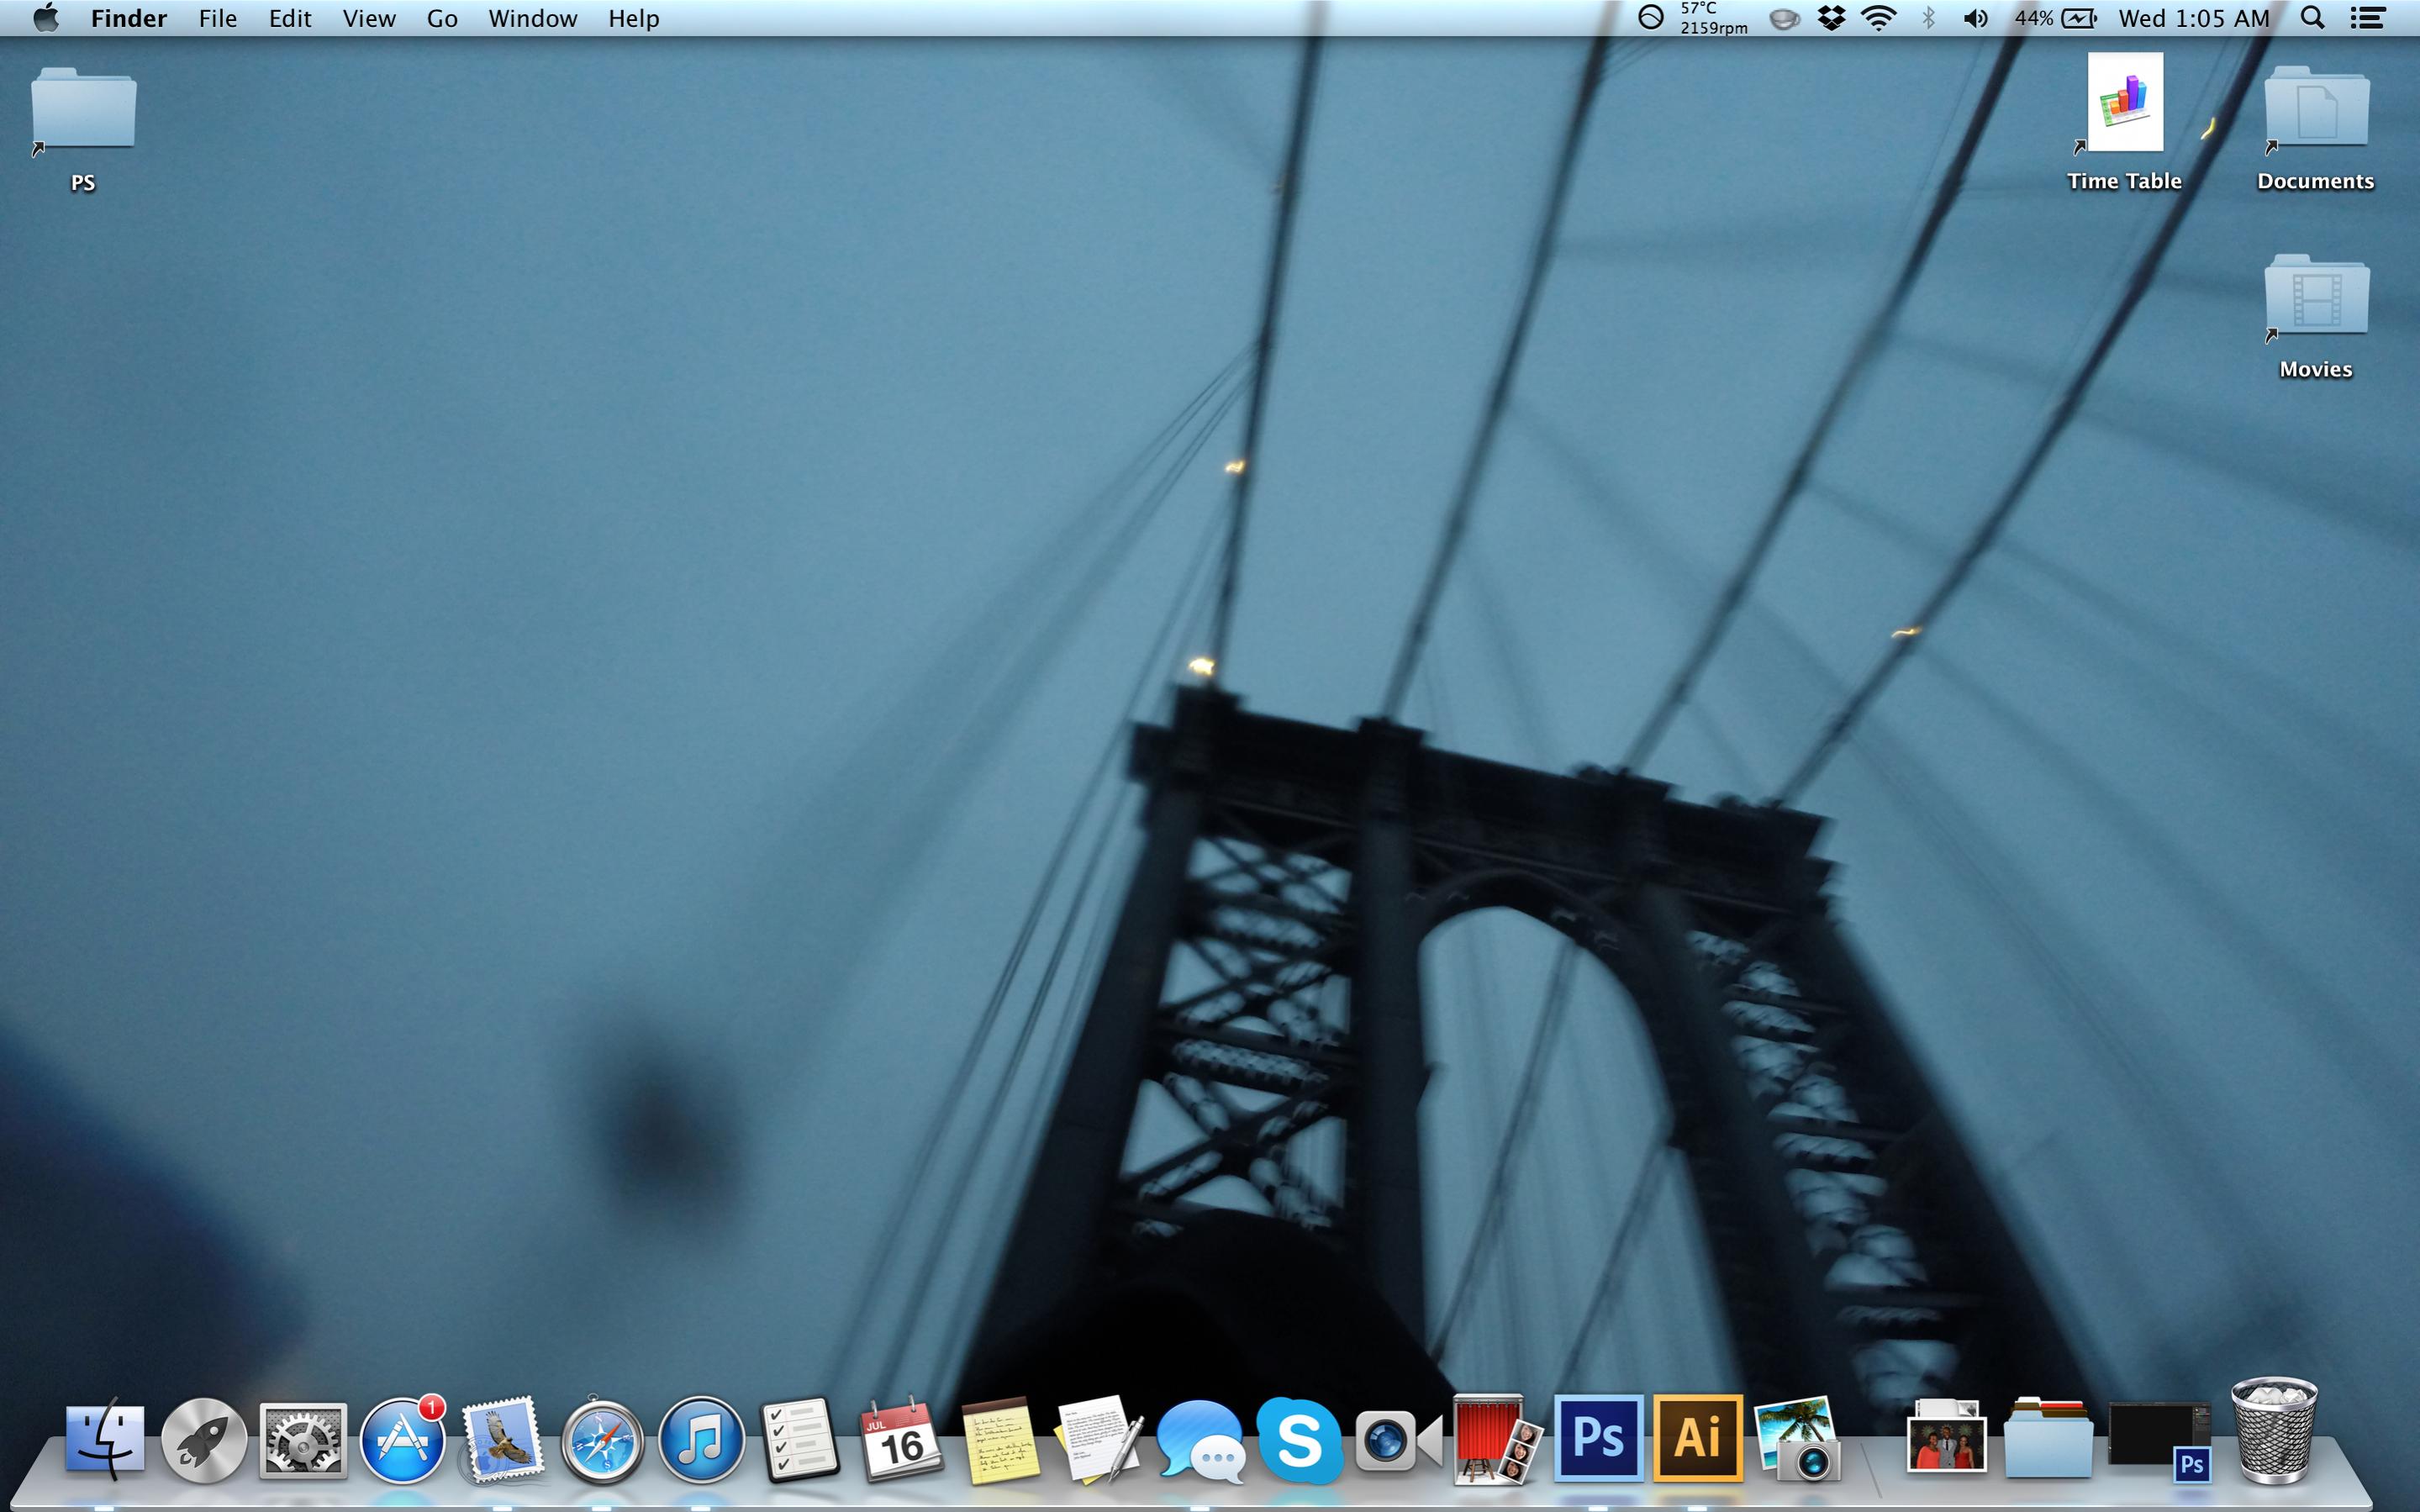This screenshot has height=1512, width=2420.
Task: Open the App Store with update badge
Action: click(403, 1440)
